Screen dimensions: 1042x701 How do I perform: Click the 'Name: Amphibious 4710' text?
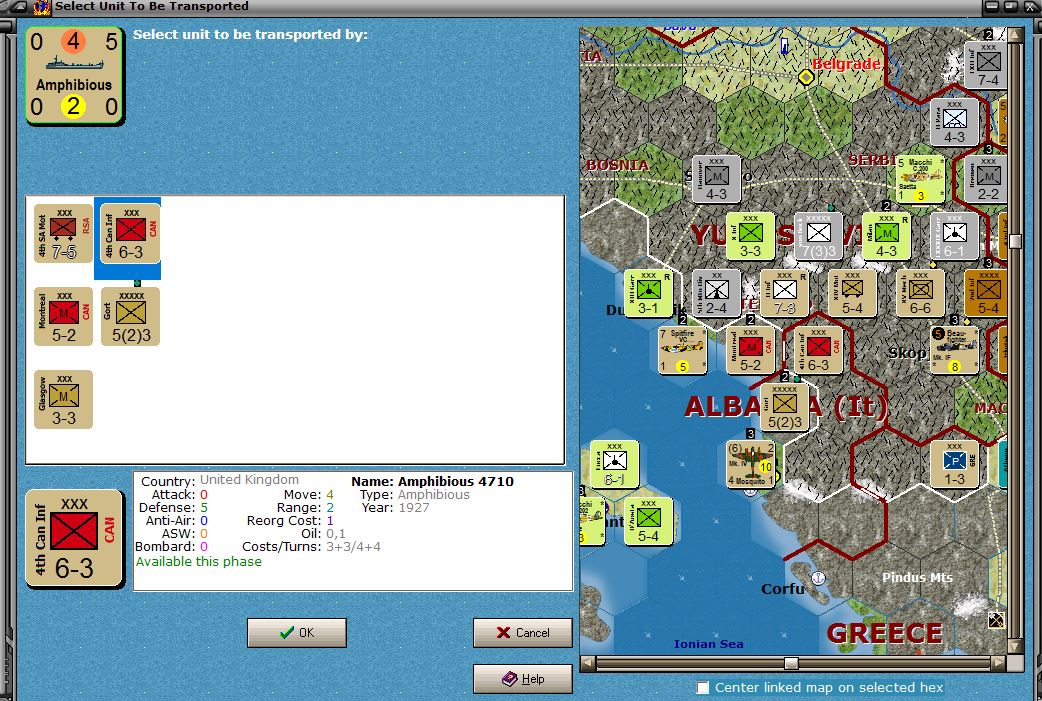(433, 481)
